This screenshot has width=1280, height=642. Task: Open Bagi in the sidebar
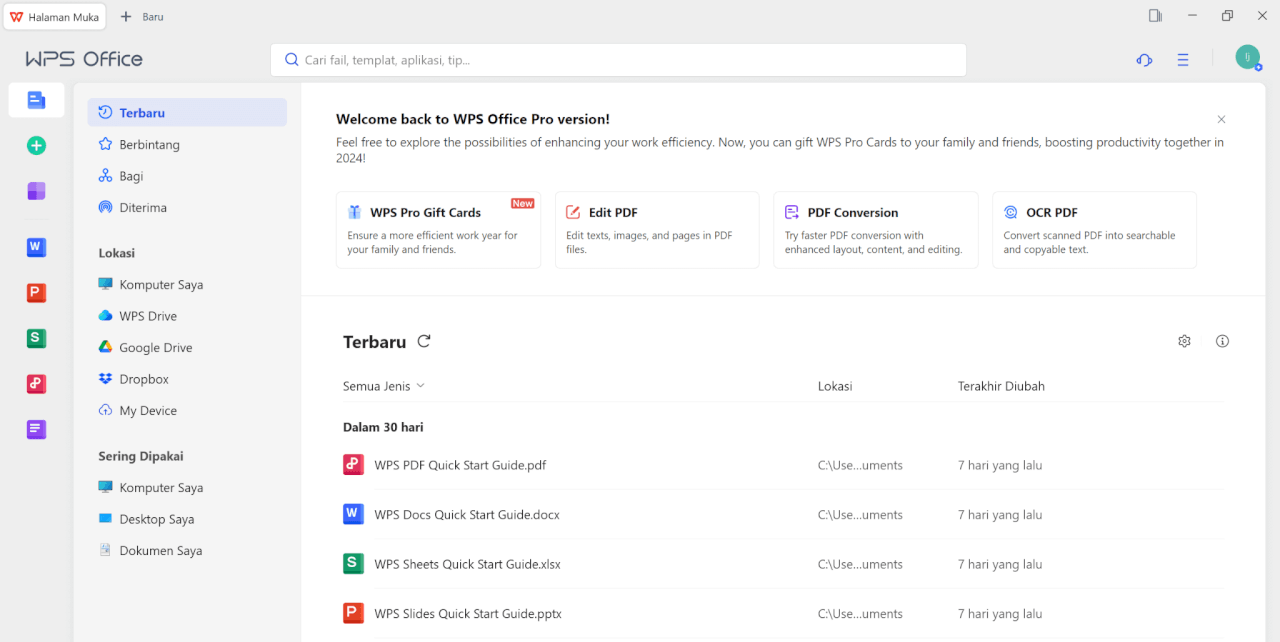pyautogui.click(x=187, y=176)
